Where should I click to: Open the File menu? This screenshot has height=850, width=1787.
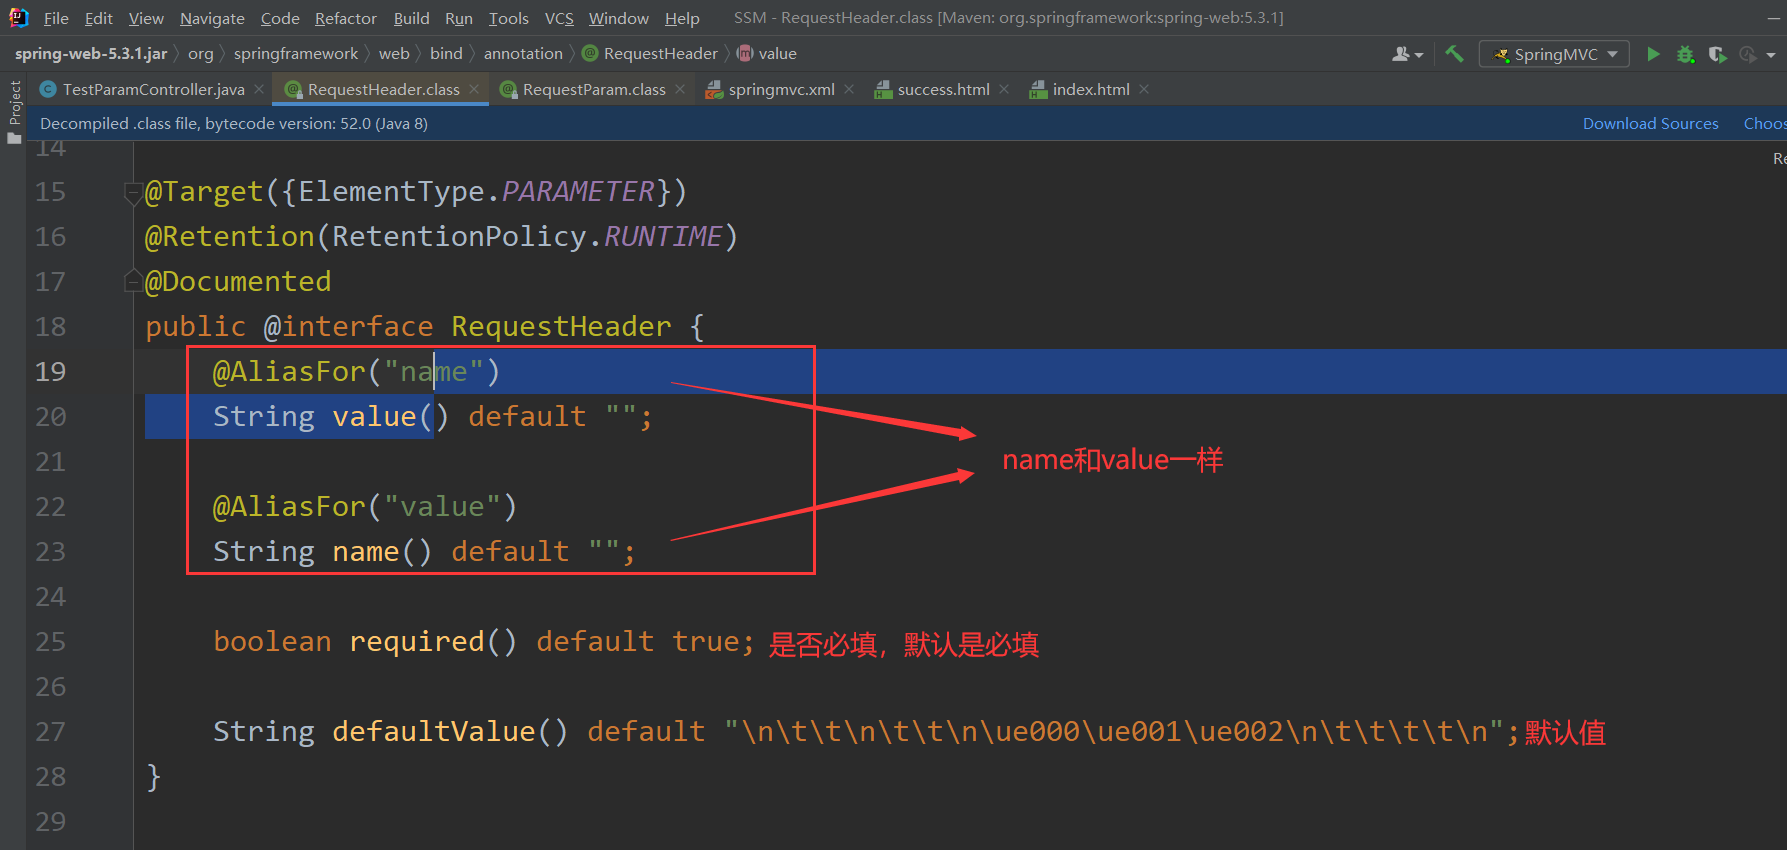pos(56,18)
